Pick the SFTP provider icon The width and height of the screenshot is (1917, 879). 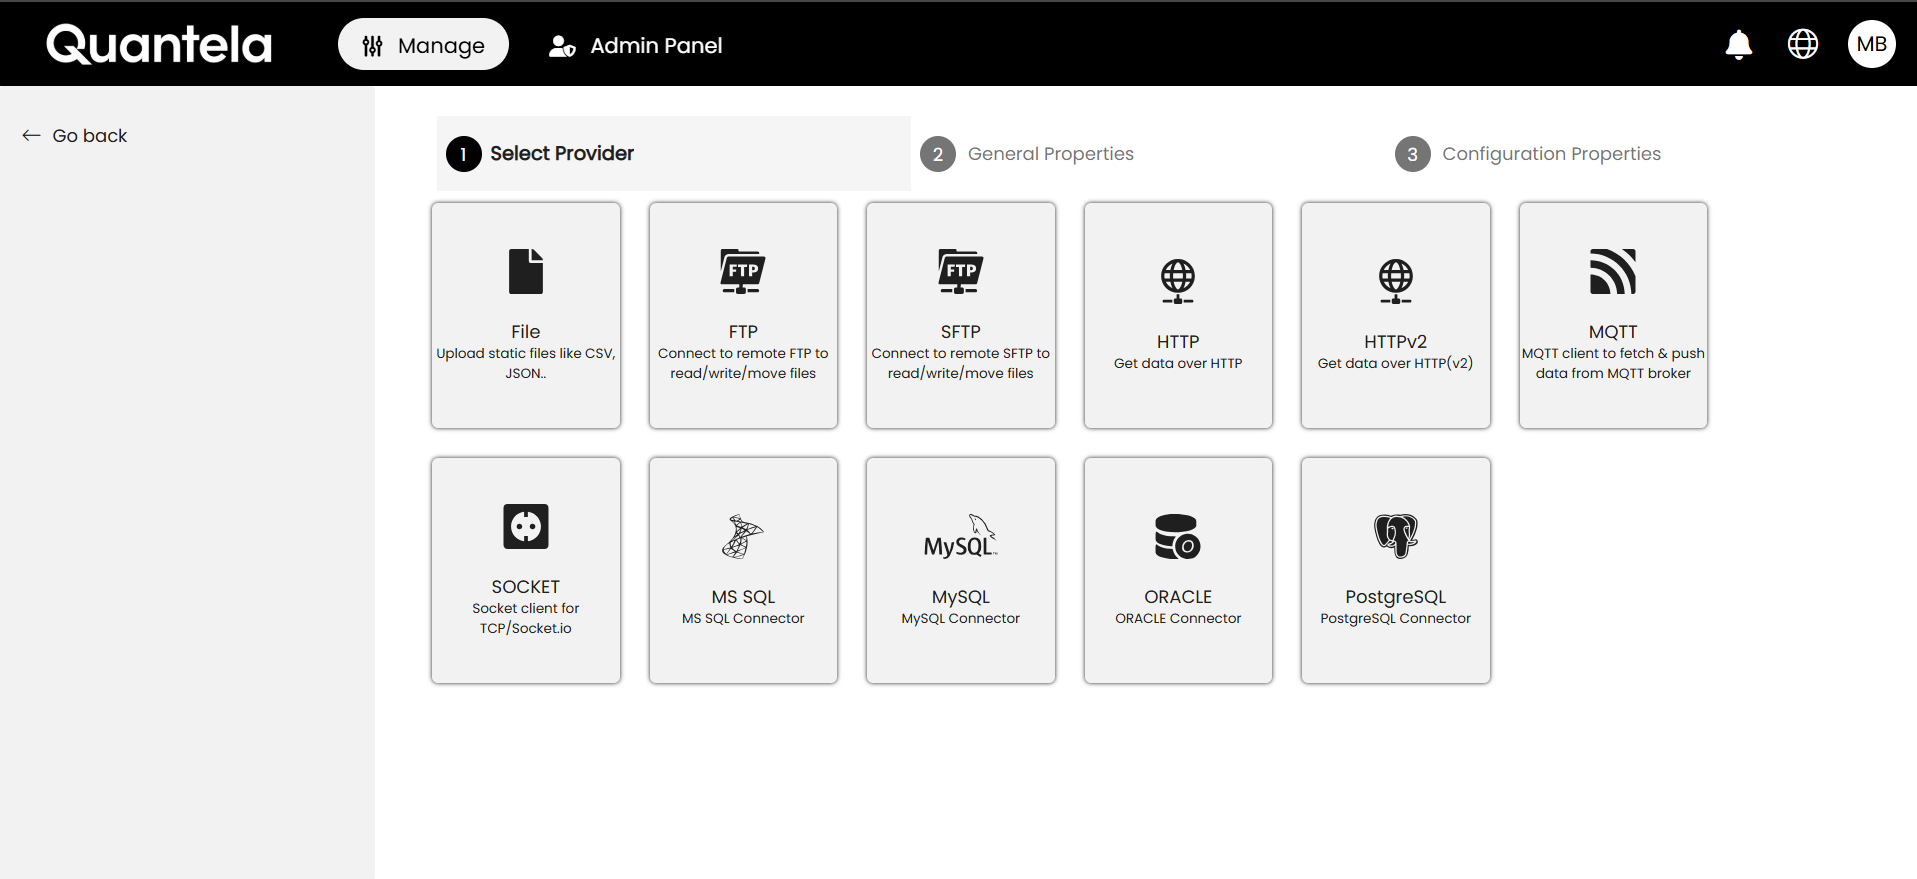pyautogui.click(x=960, y=271)
